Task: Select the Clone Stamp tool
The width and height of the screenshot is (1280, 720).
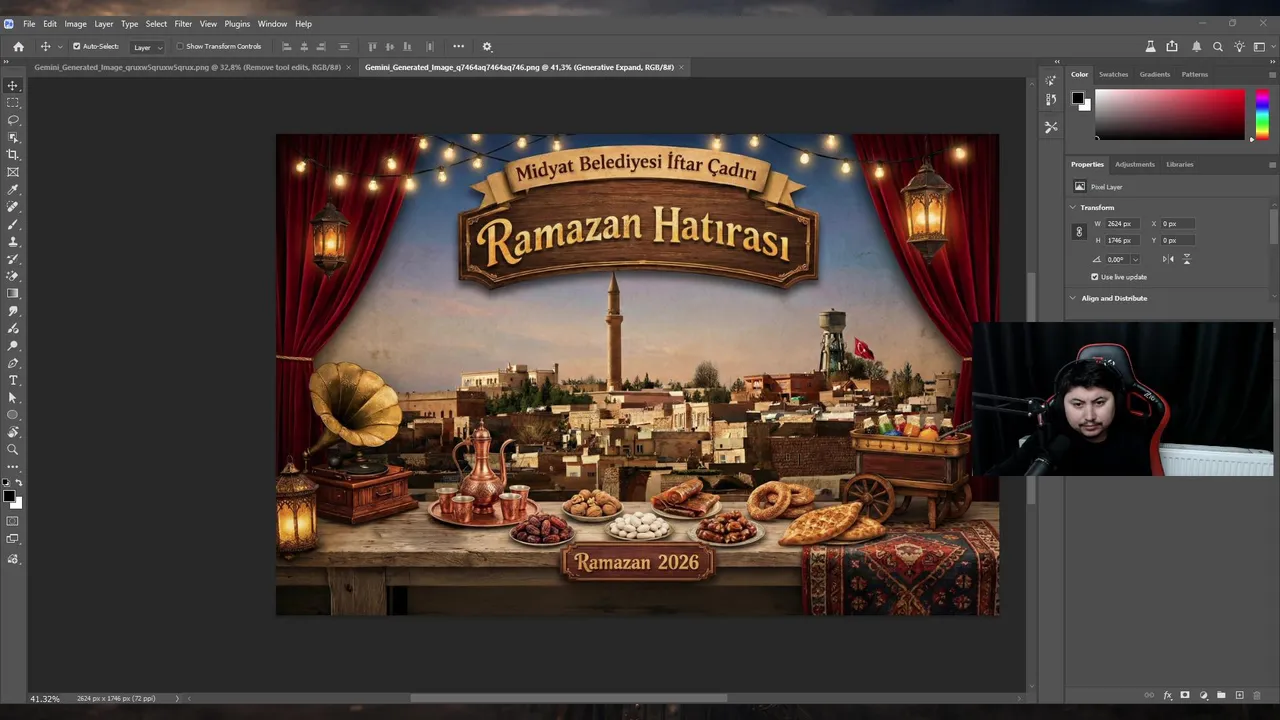Action: 13,241
